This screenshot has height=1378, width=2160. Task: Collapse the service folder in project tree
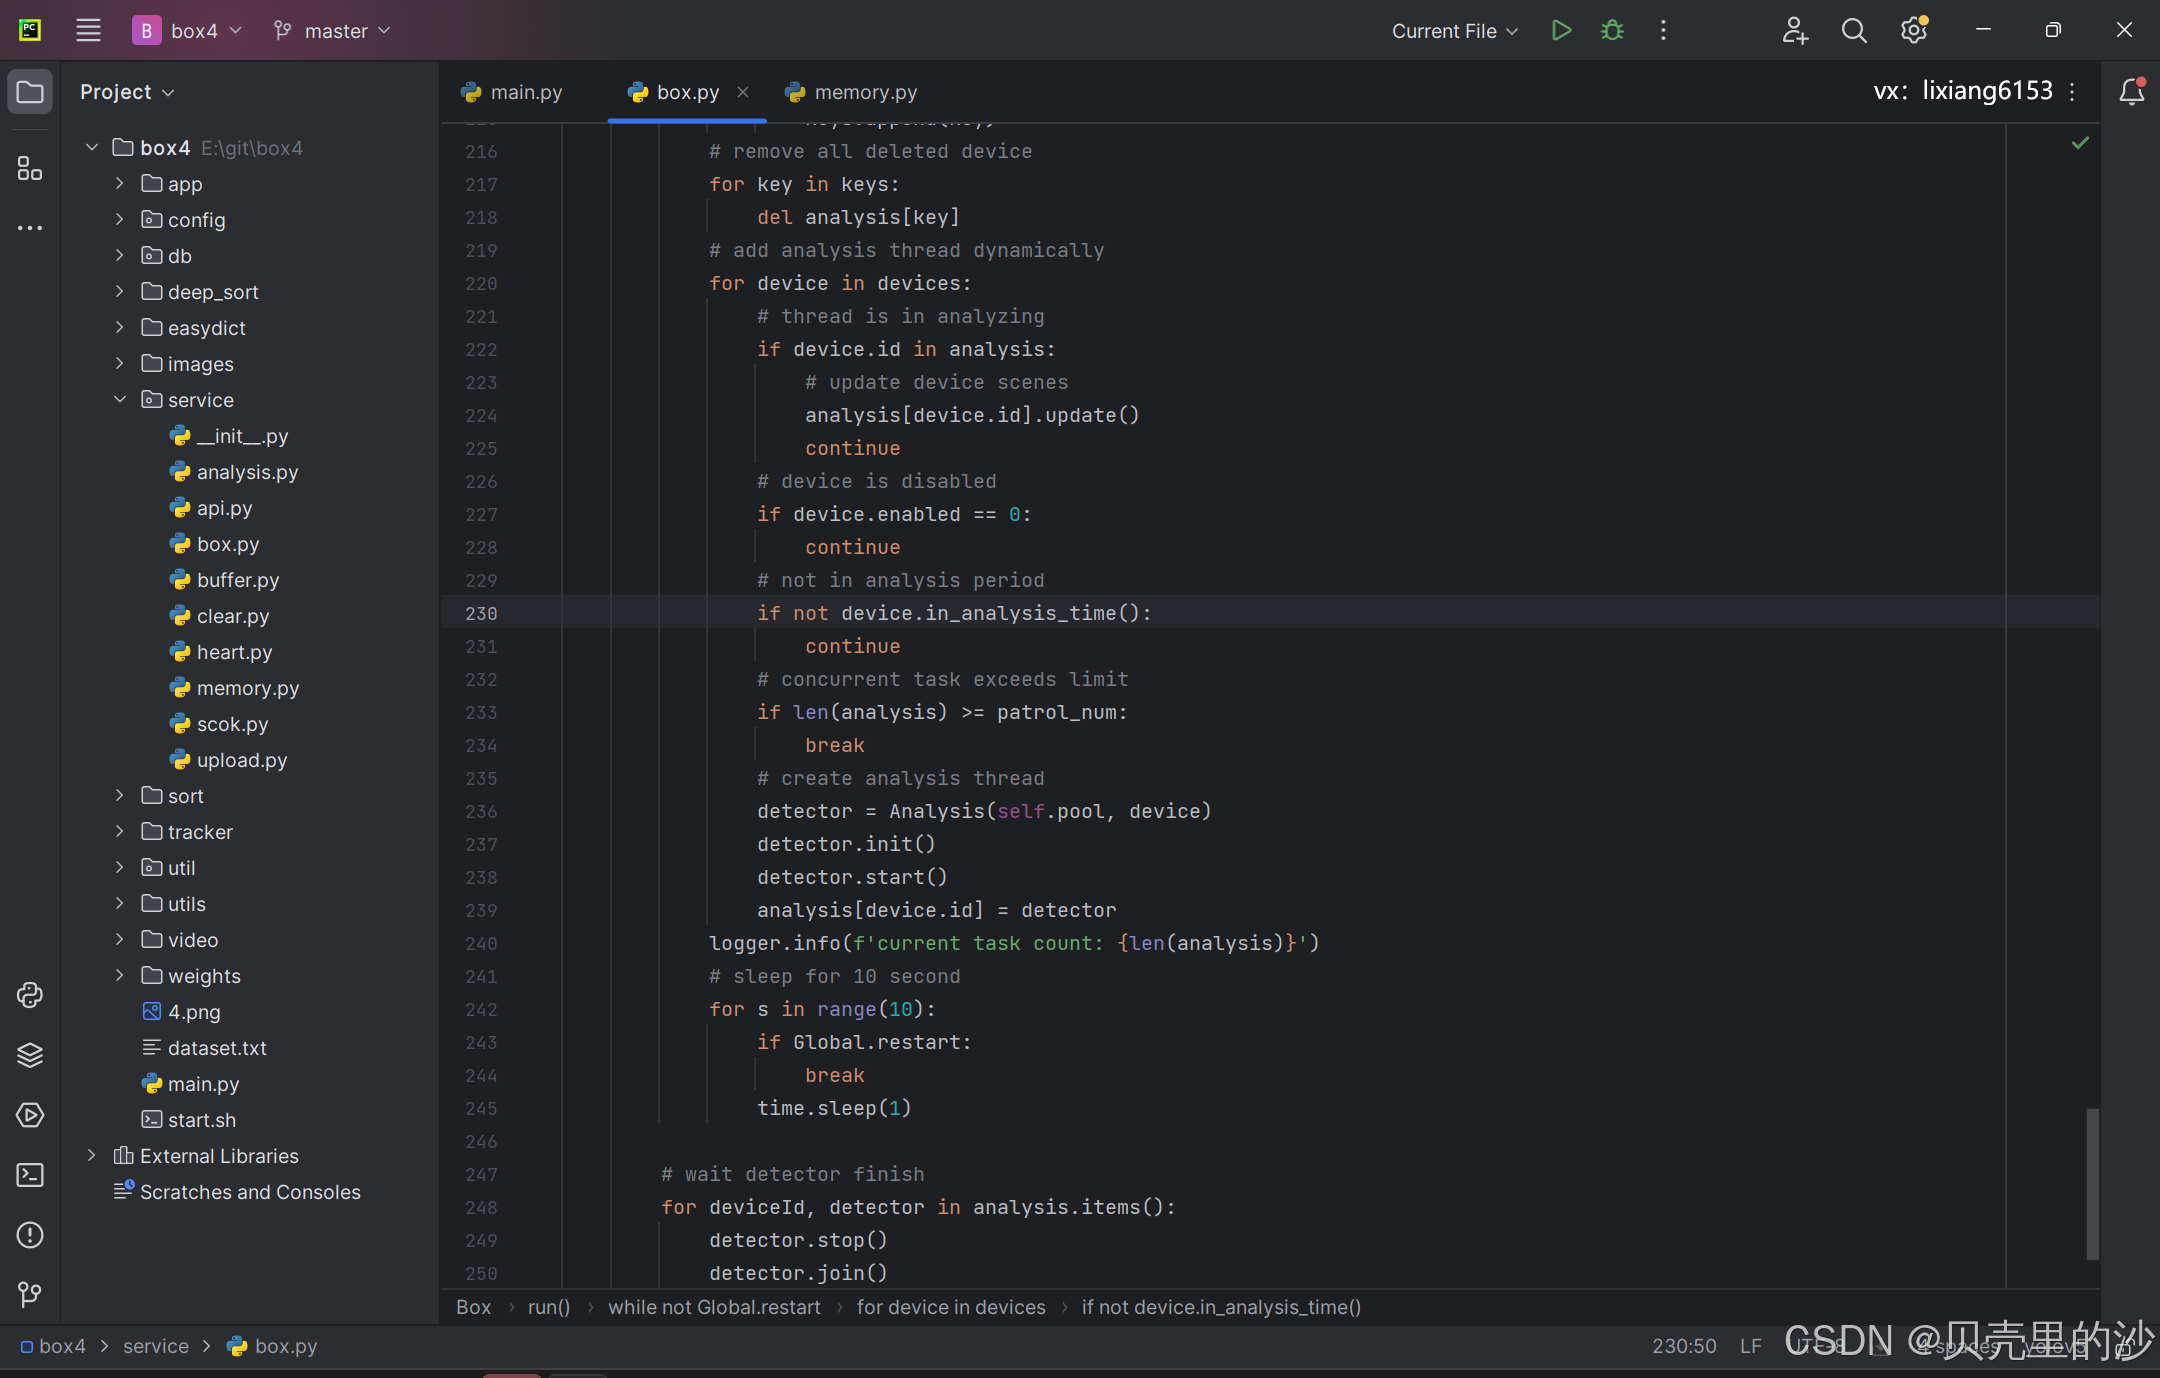[x=120, y=400]
